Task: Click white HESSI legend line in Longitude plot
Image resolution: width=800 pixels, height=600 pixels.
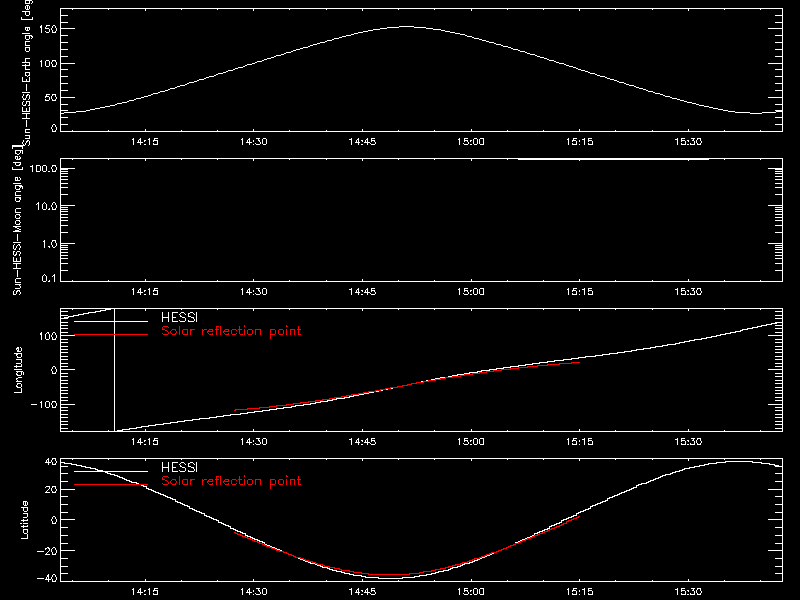Action: (x=111, y=321)
